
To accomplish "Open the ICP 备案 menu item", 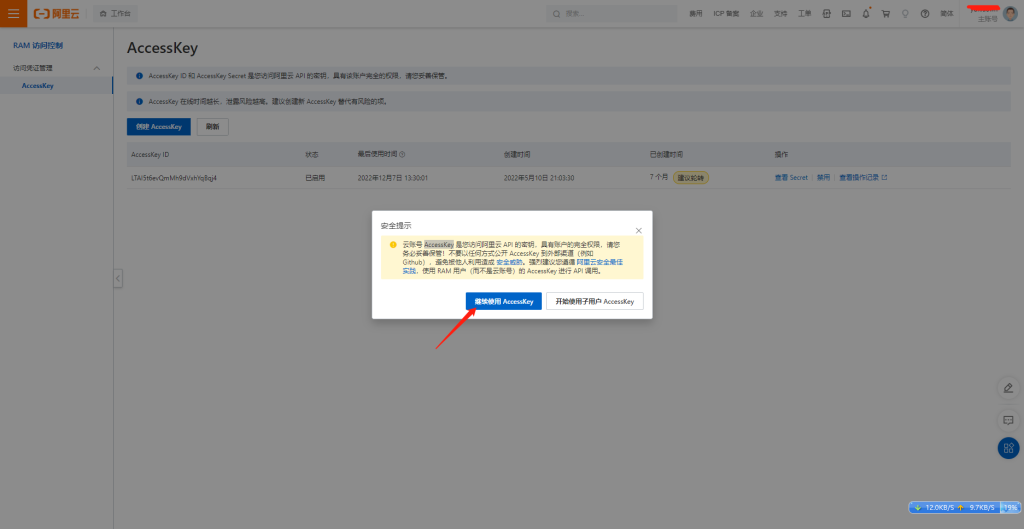I will pos(726,14).
